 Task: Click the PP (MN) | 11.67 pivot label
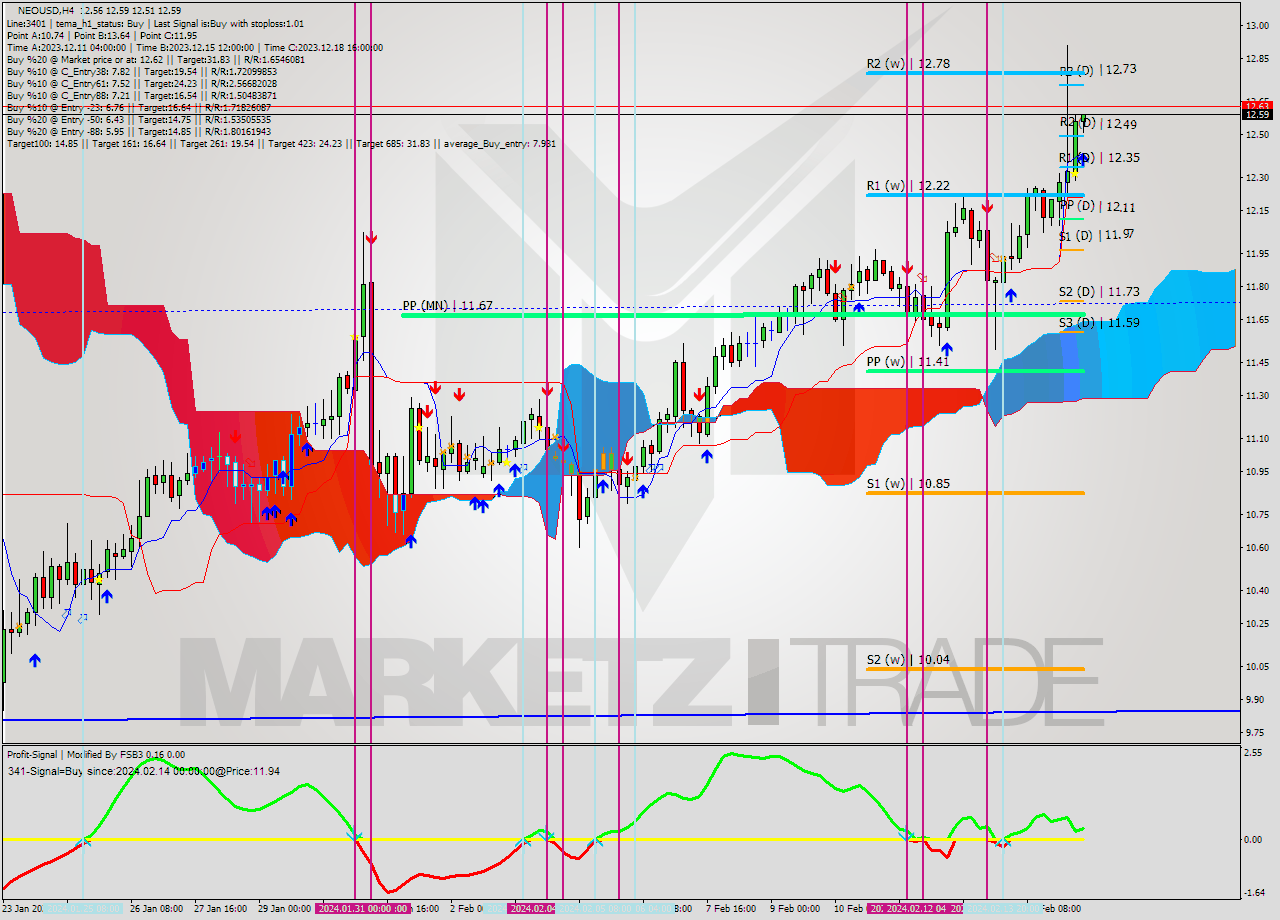pos(447,305)
